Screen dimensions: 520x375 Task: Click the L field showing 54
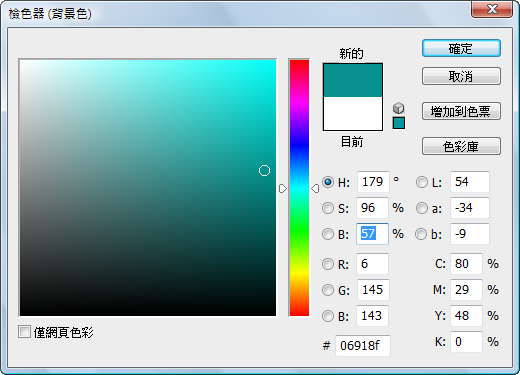click(x=470, y=182)
